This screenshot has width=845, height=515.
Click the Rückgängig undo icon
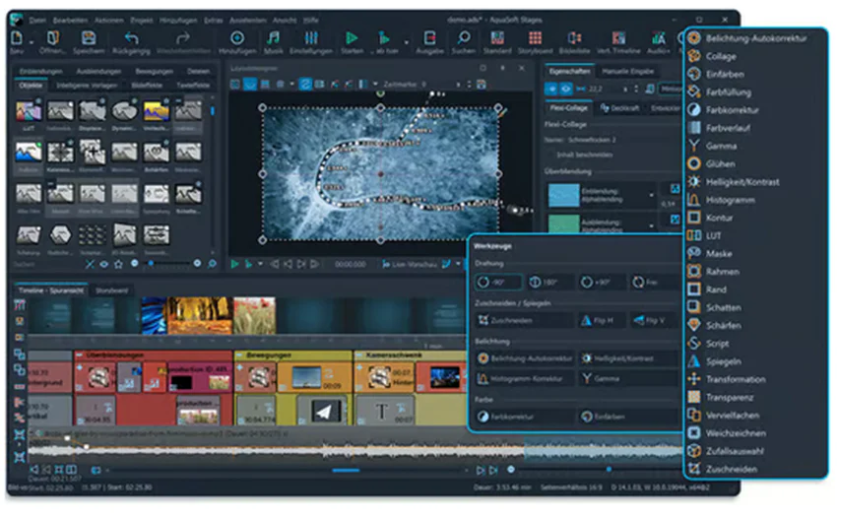131,38
